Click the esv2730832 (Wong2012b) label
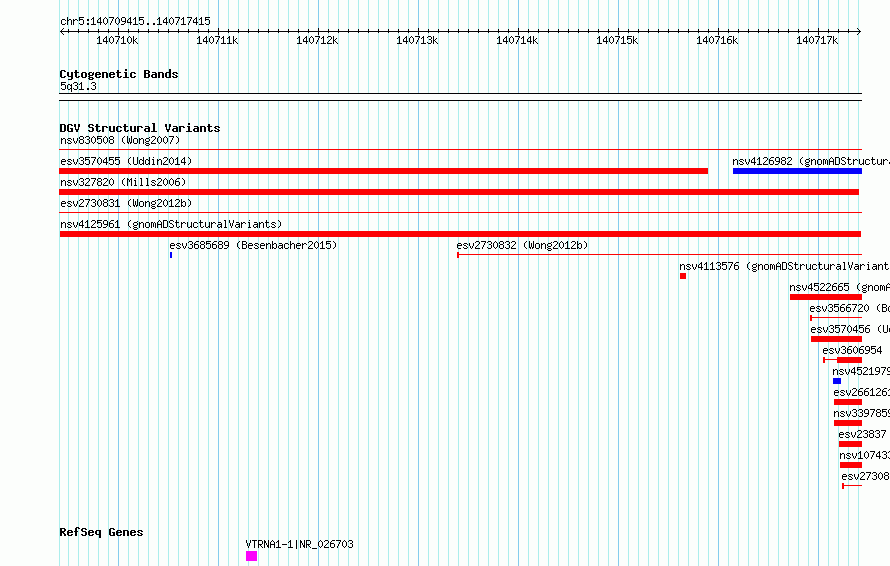Viewport: 890px width, 566px height. click(x=522, y=245)
